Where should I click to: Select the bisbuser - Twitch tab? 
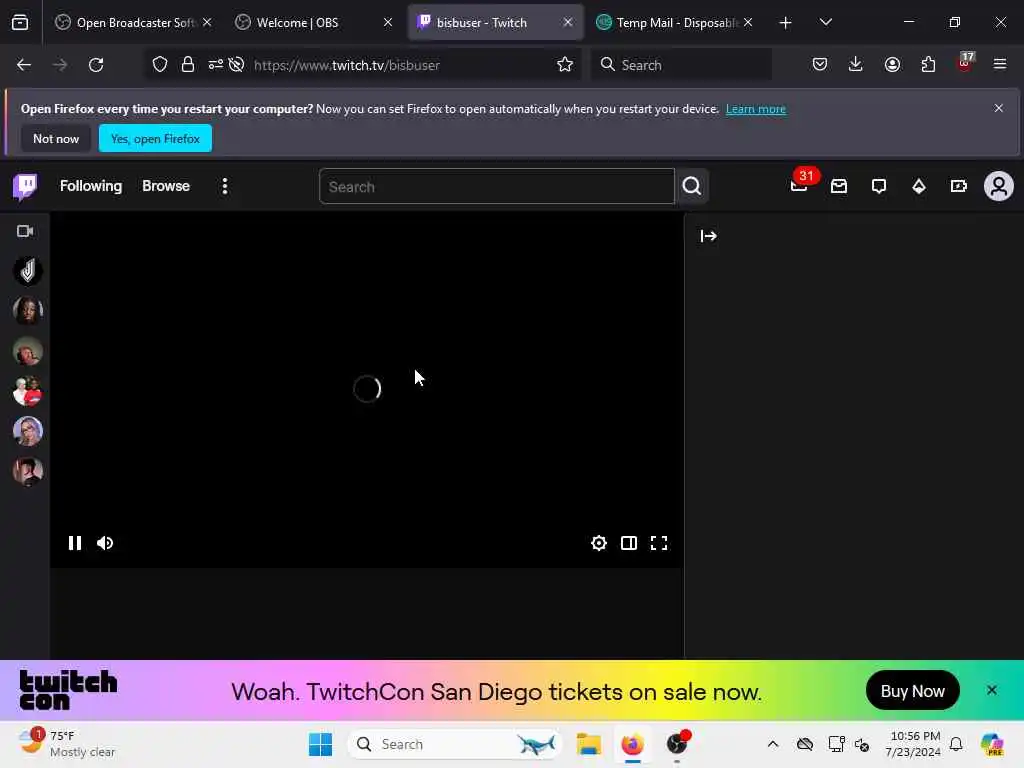click(x=496, y=23)
